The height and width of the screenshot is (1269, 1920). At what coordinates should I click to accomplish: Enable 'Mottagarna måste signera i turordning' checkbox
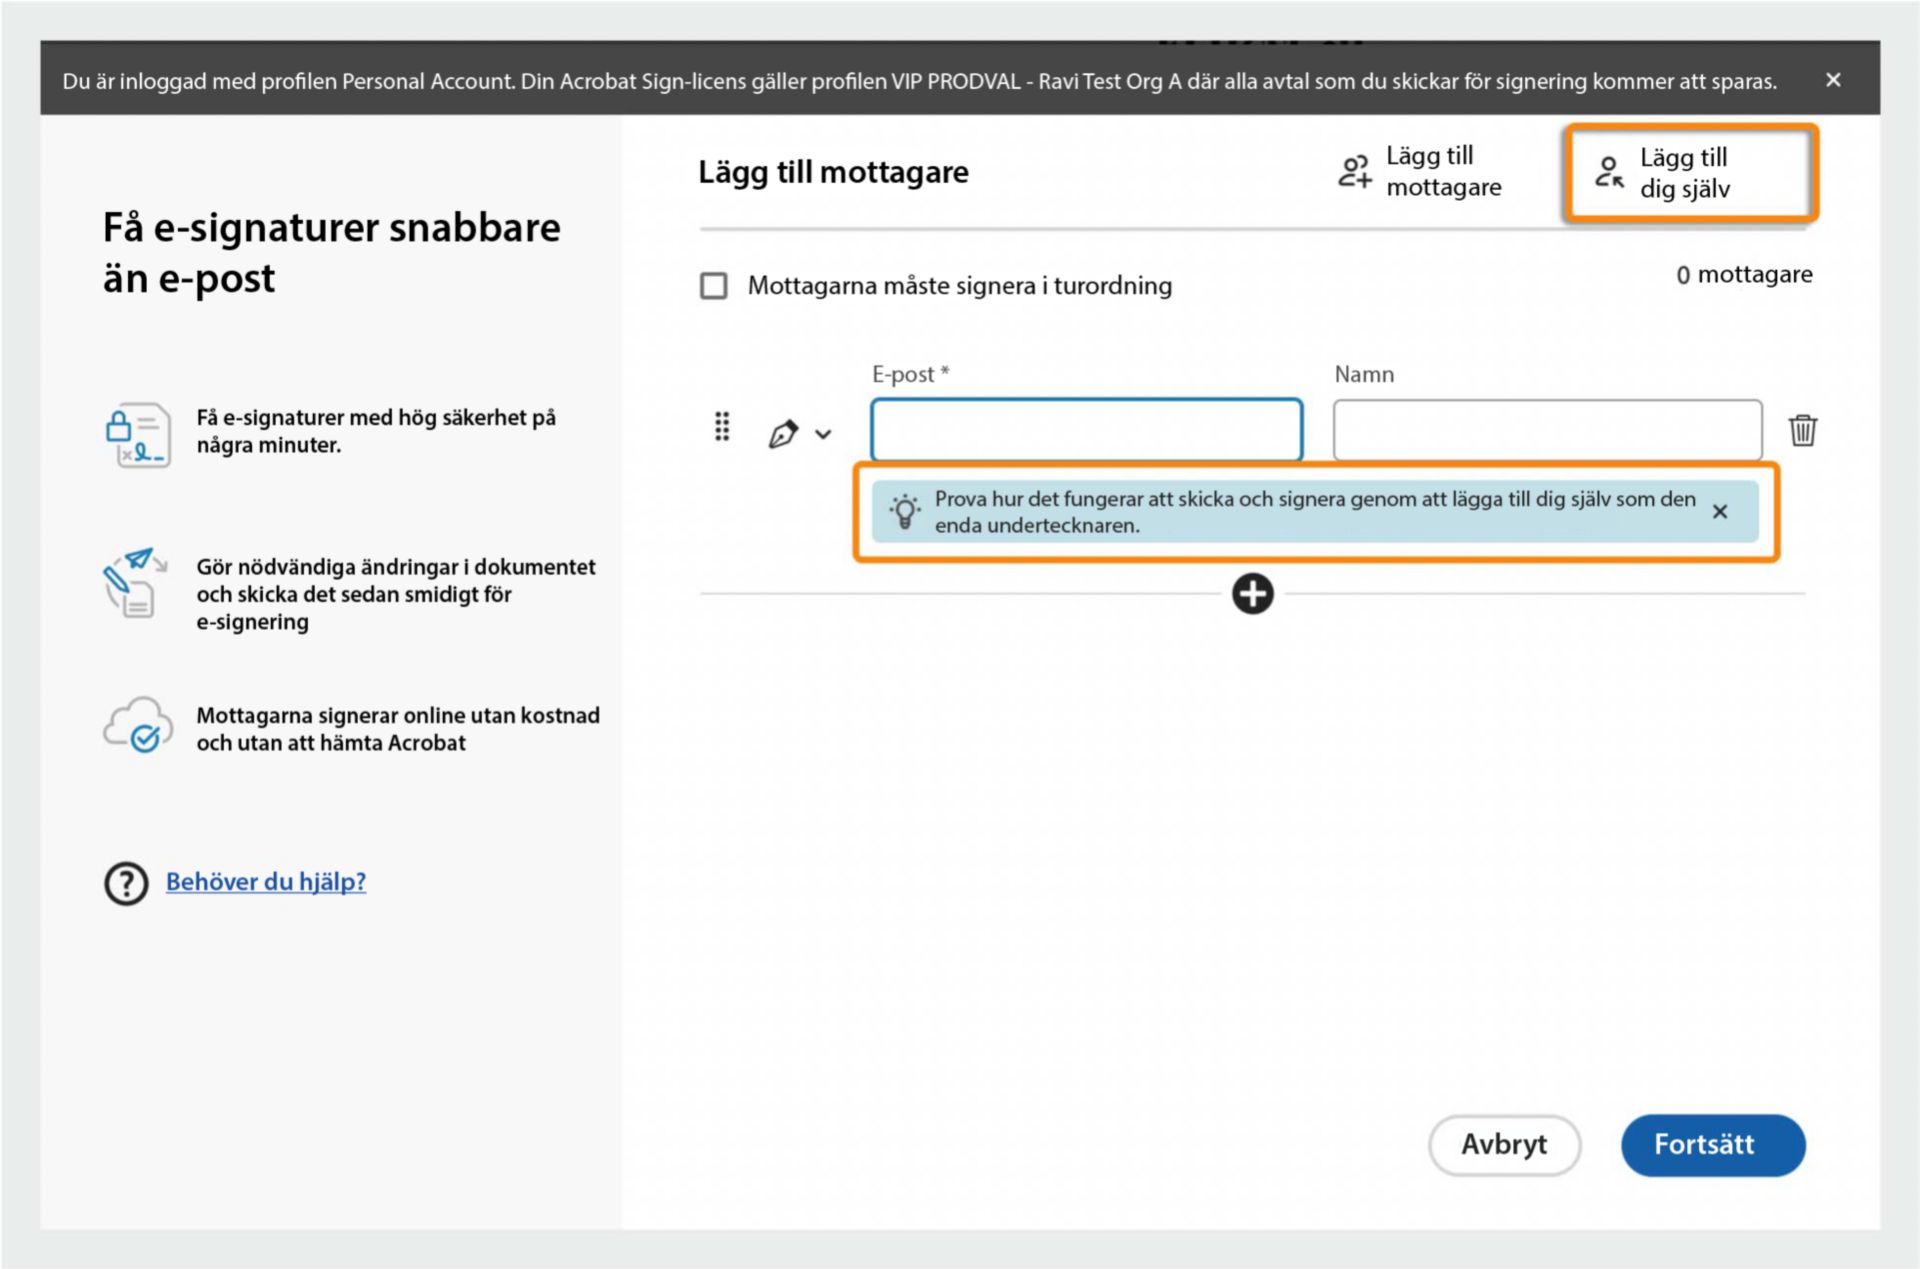714,286
